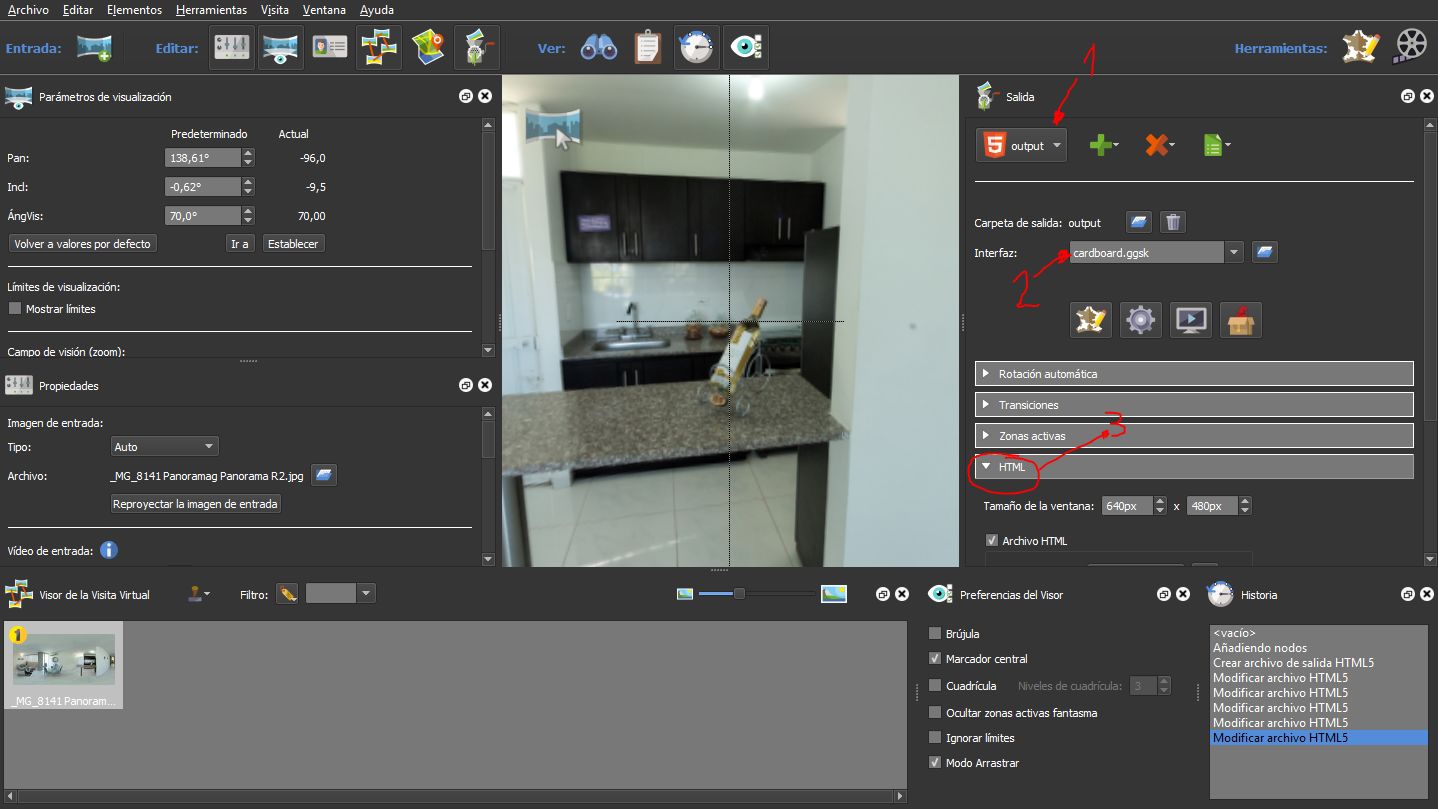Click the open file icon beside Archivo
This screenshot has height=809, width=1438.
click(323, 475)
